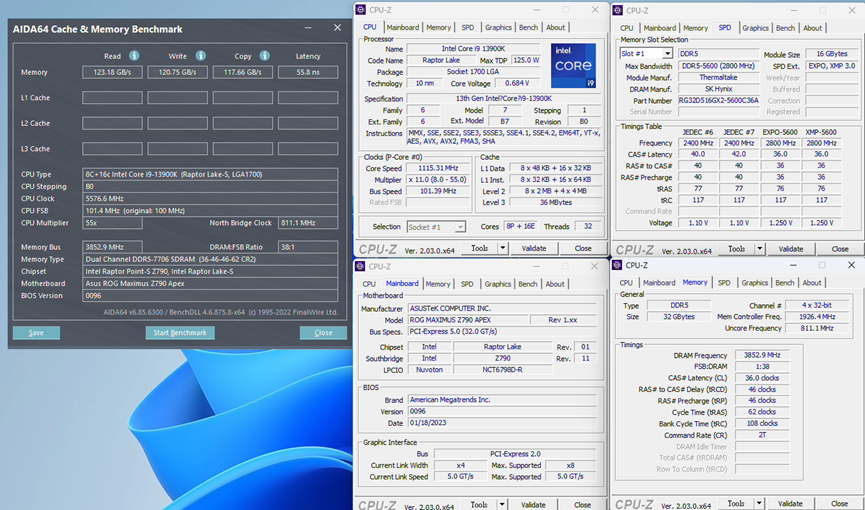The width and height of the screenshot is (865, 510).
Task: Click the Memory Copy 117.66 GB/s field
Action: click(243, 72)
